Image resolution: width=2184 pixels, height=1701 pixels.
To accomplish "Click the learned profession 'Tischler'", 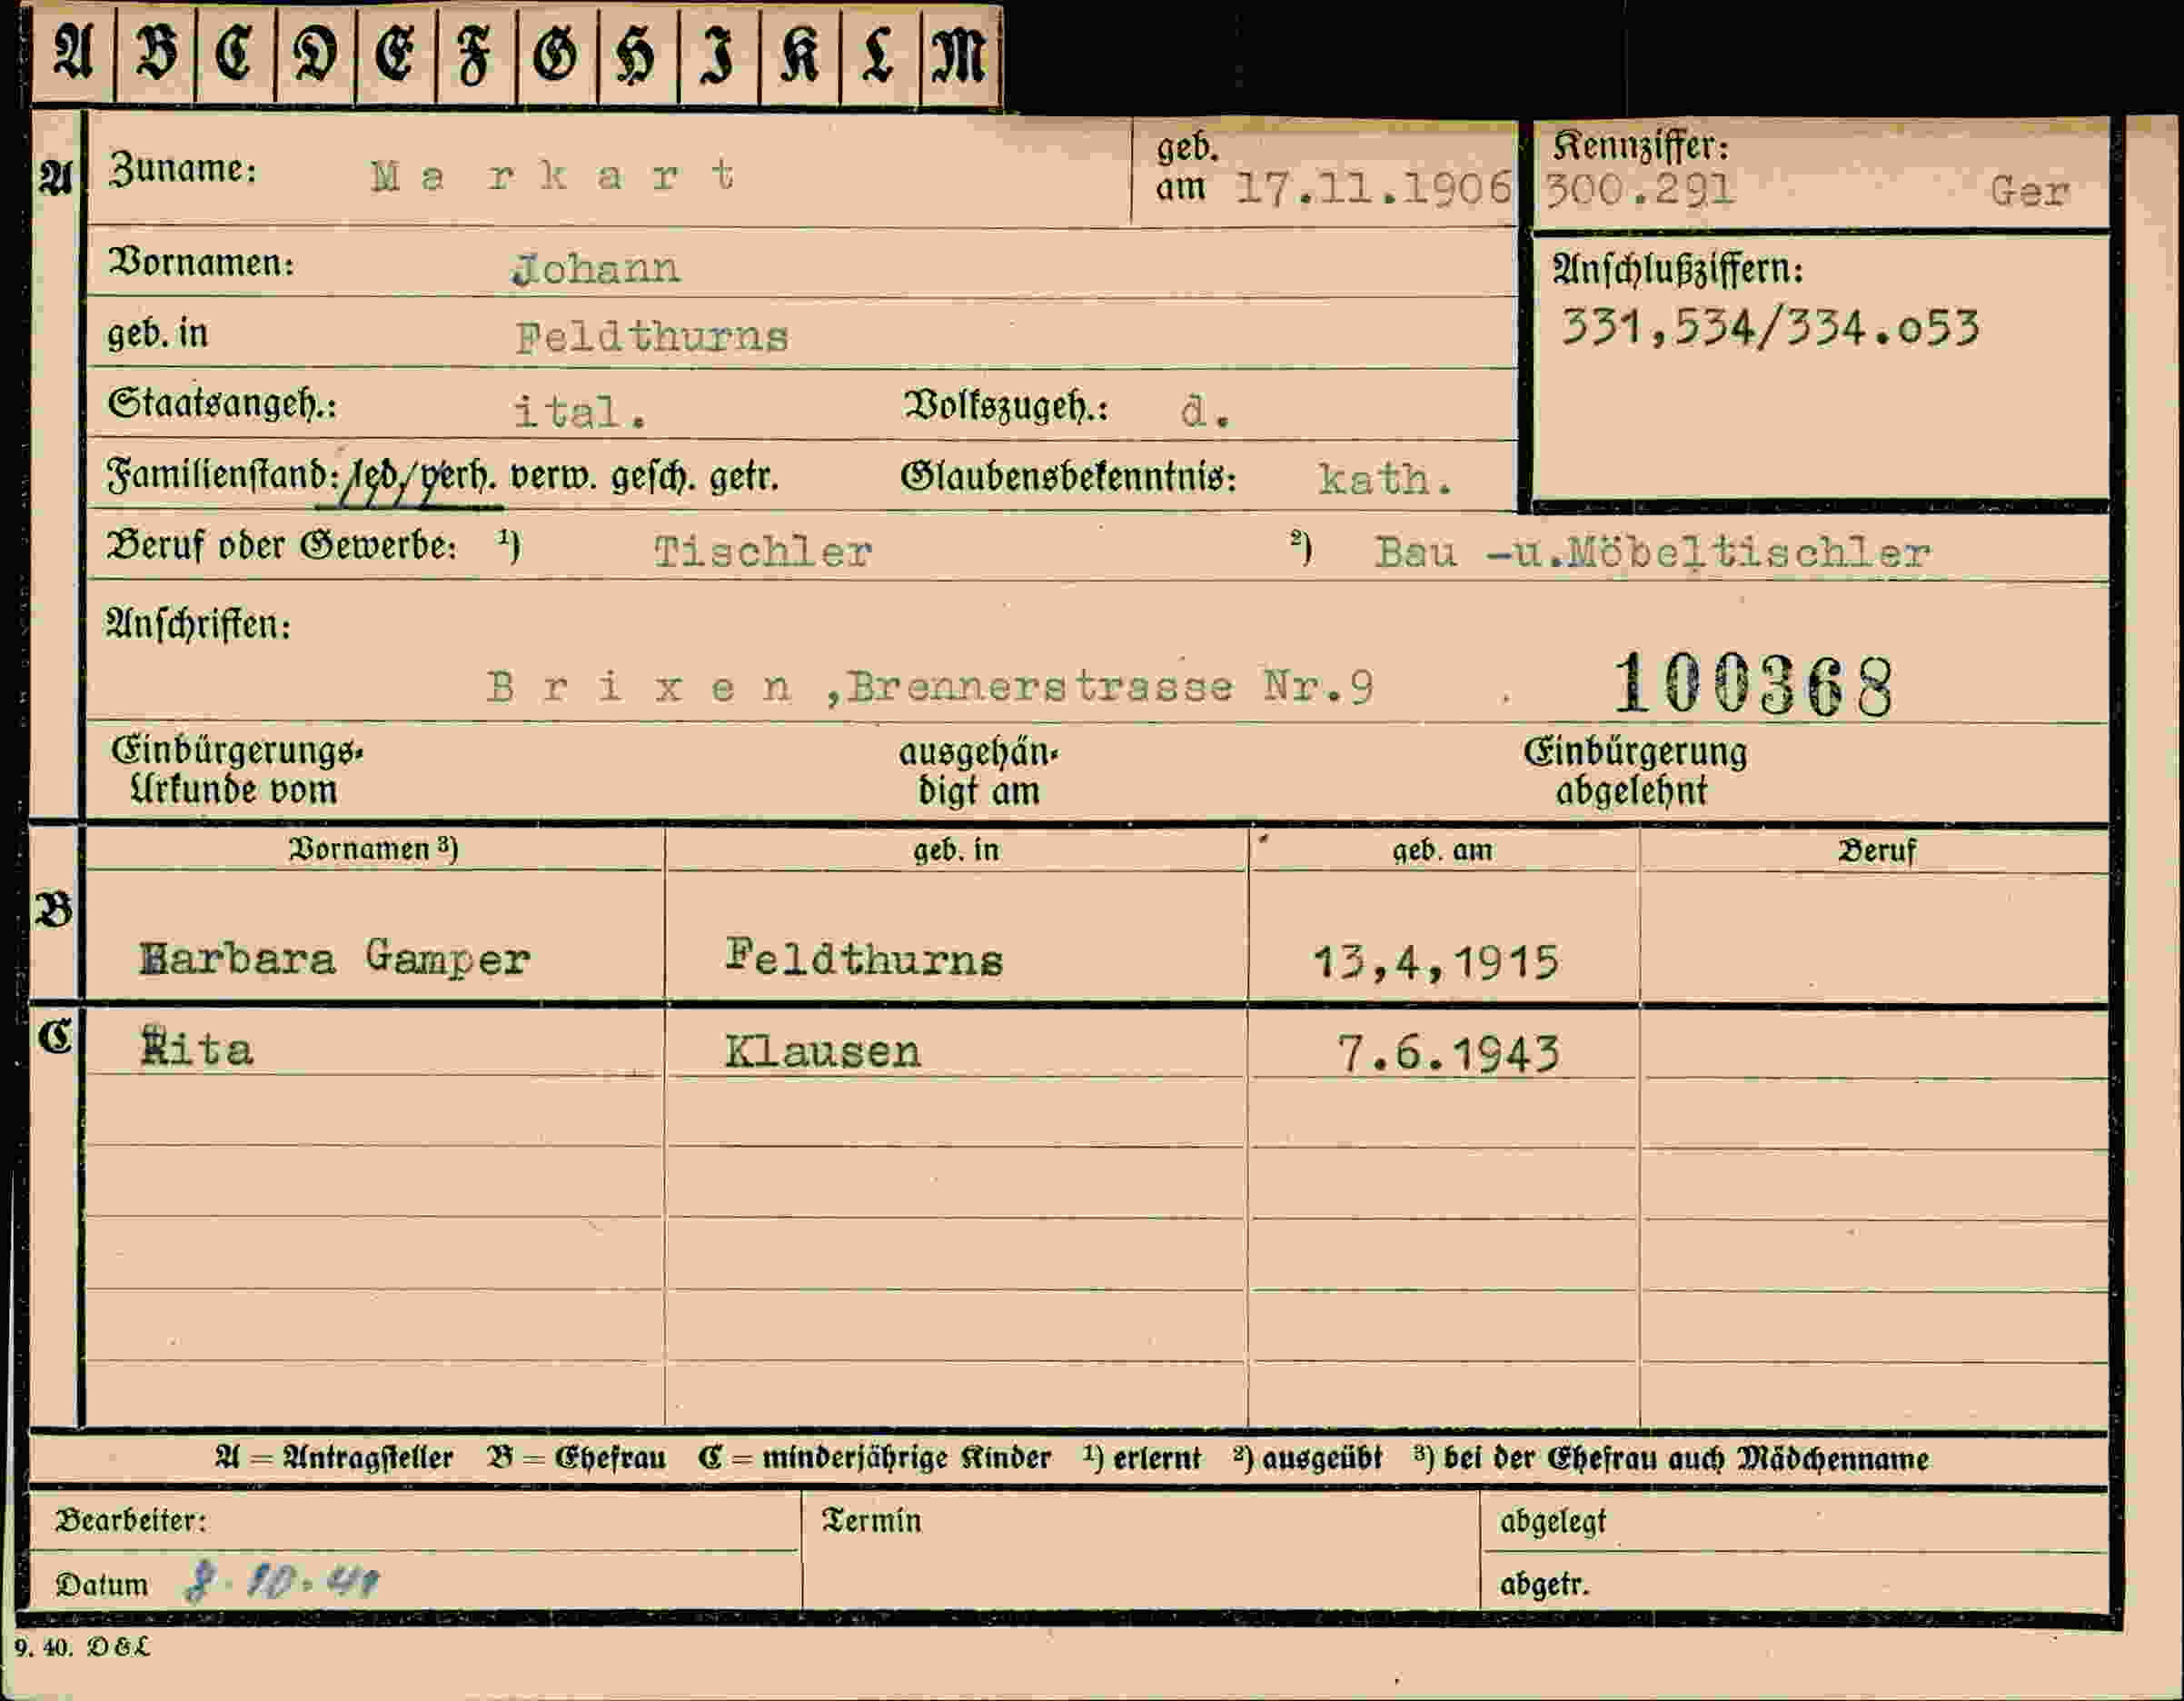I will point(763,552).
